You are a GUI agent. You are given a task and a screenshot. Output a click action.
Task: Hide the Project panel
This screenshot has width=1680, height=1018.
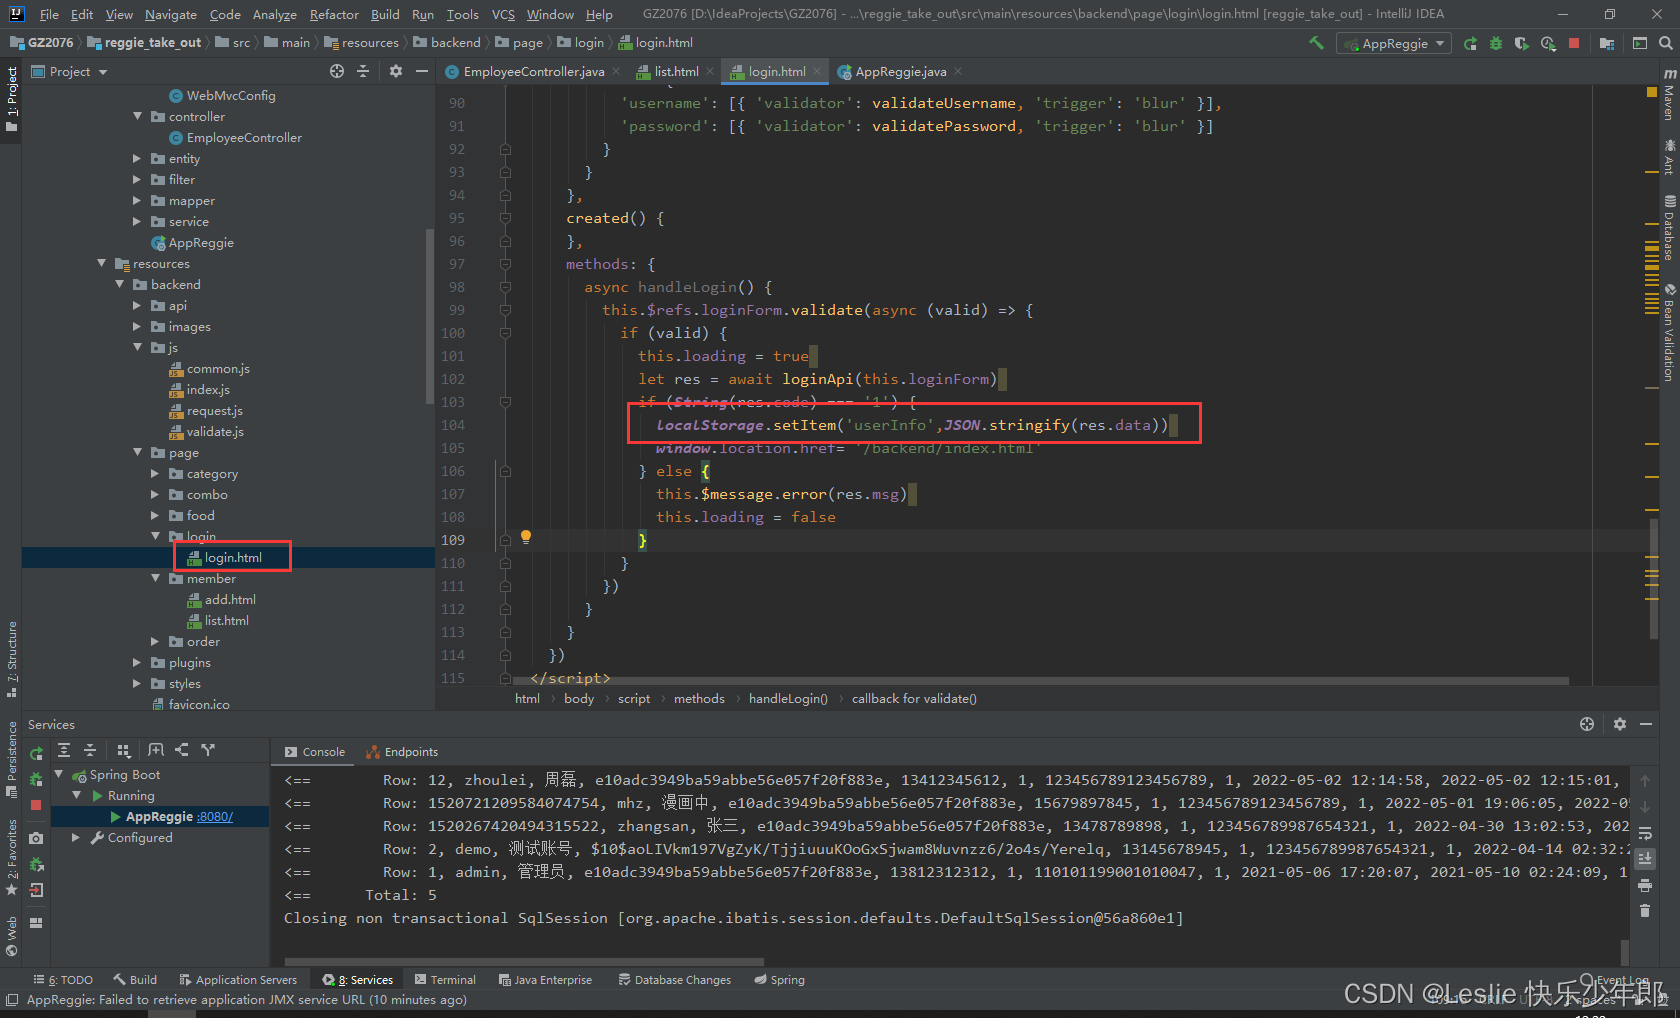422,71
